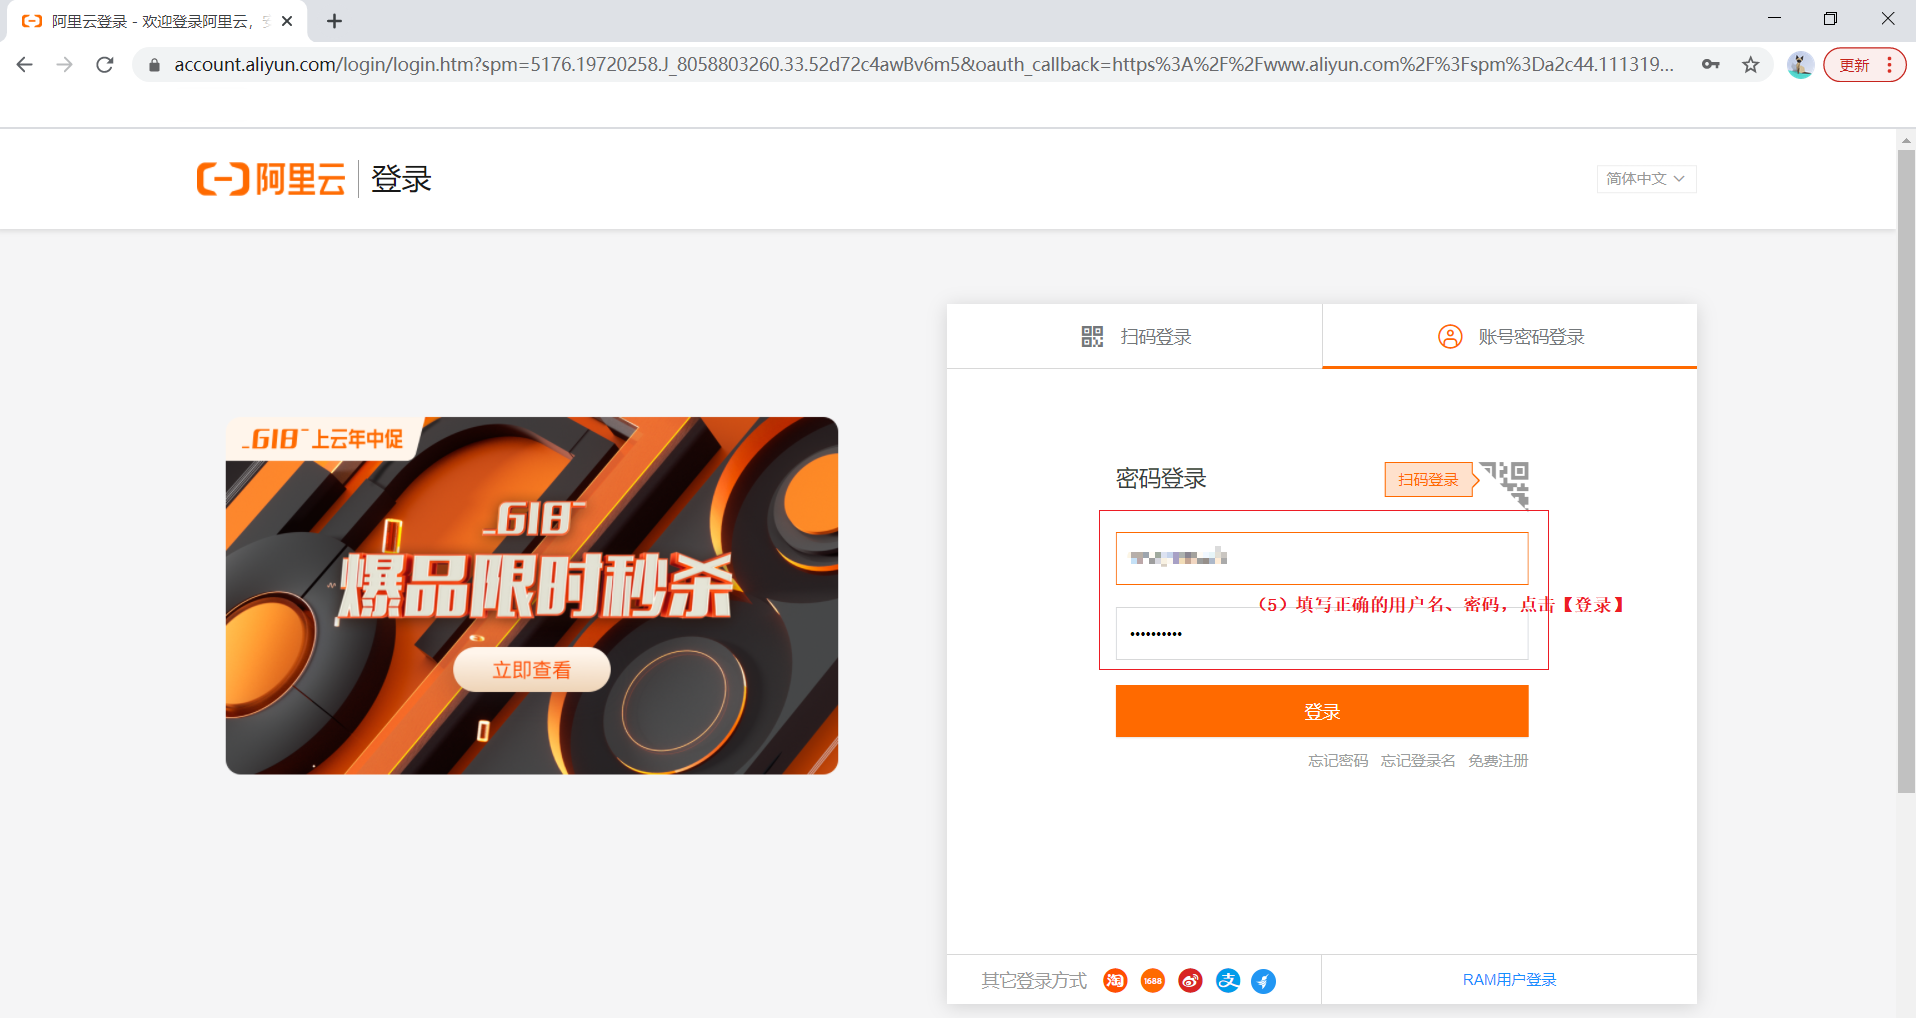The height and width of the screenshot is (1018, 1916).
Task: Click the page vertical scrollbar
Action: [x=1906, y=470]
